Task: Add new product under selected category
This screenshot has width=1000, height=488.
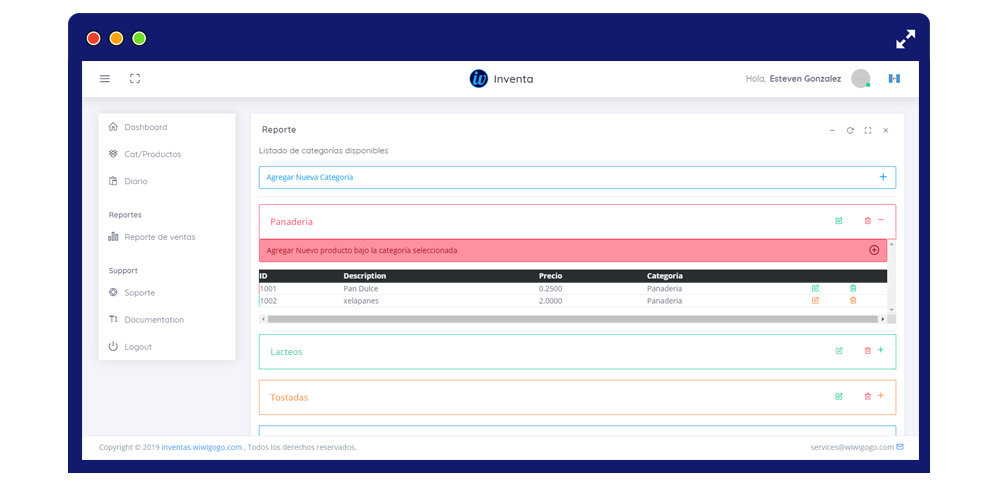Action: point(573,251)
